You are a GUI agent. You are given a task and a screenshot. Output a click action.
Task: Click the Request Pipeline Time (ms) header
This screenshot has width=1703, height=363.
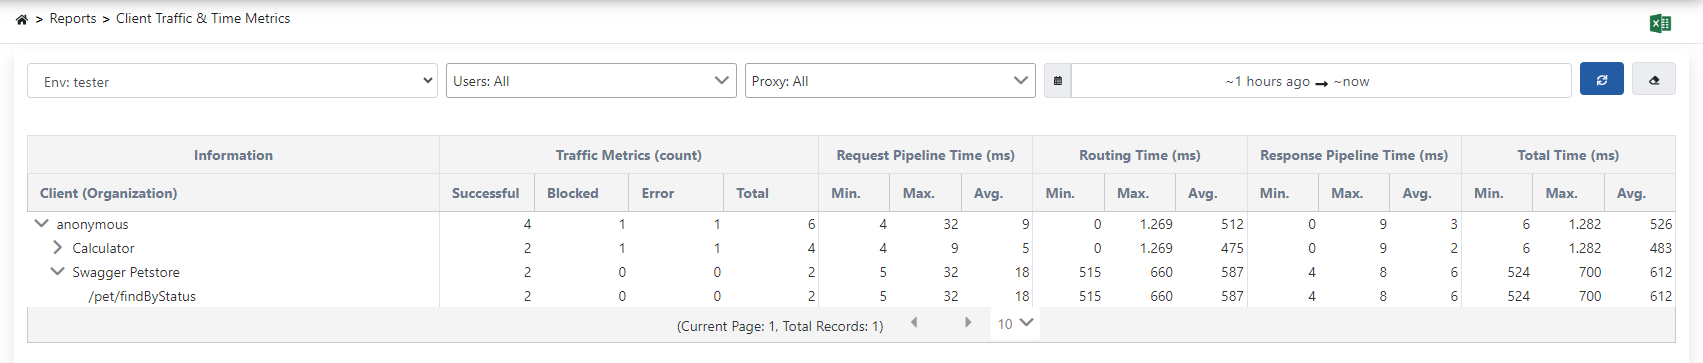pos(926,155)
